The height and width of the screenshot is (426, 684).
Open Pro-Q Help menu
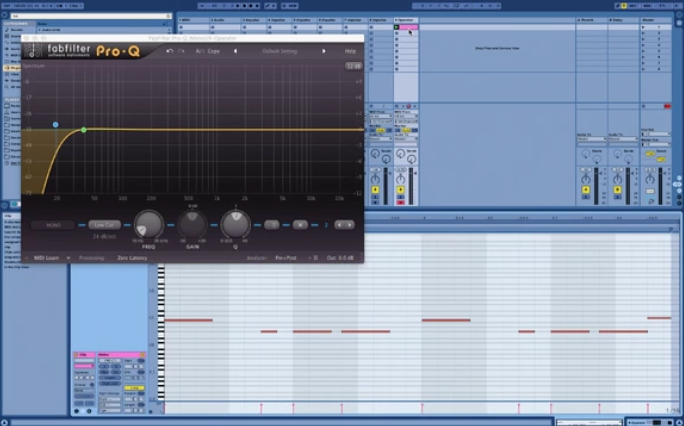click(350, 51)
